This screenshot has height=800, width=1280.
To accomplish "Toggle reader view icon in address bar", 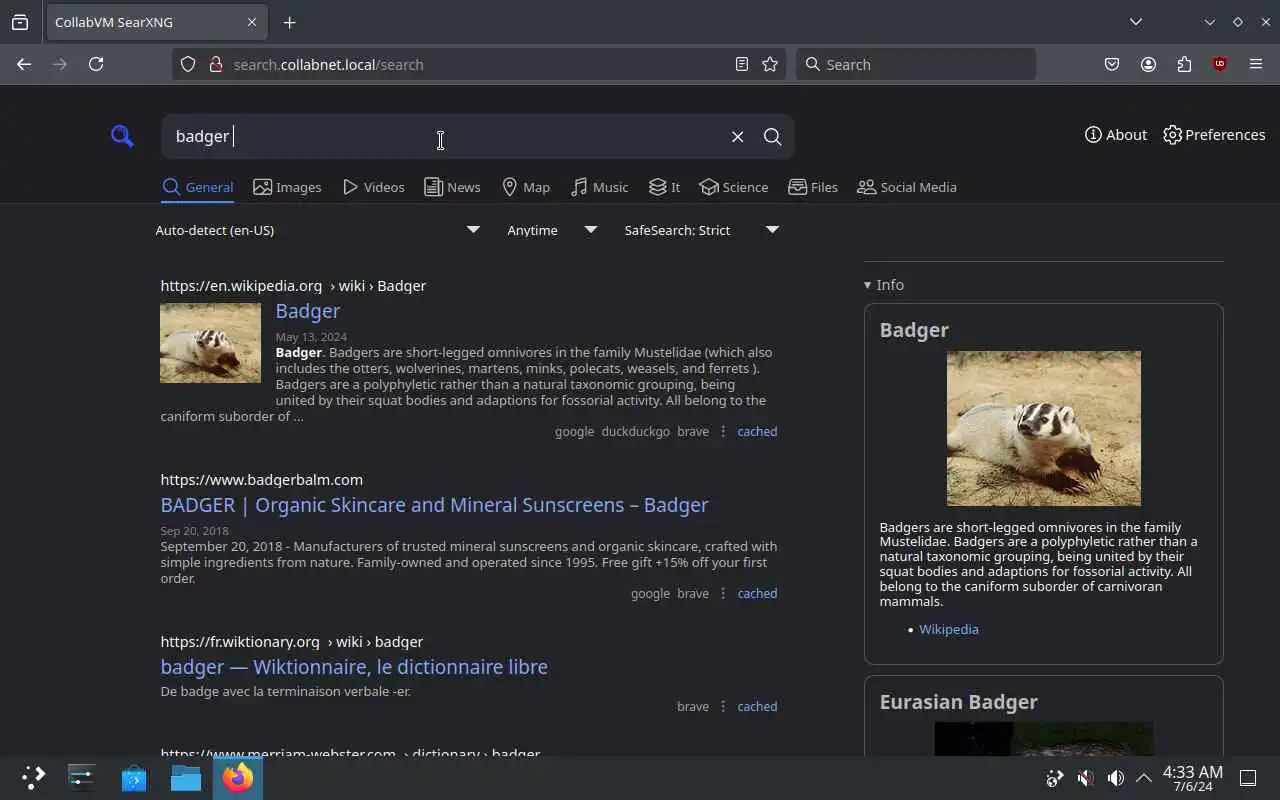I will point(742,64).
